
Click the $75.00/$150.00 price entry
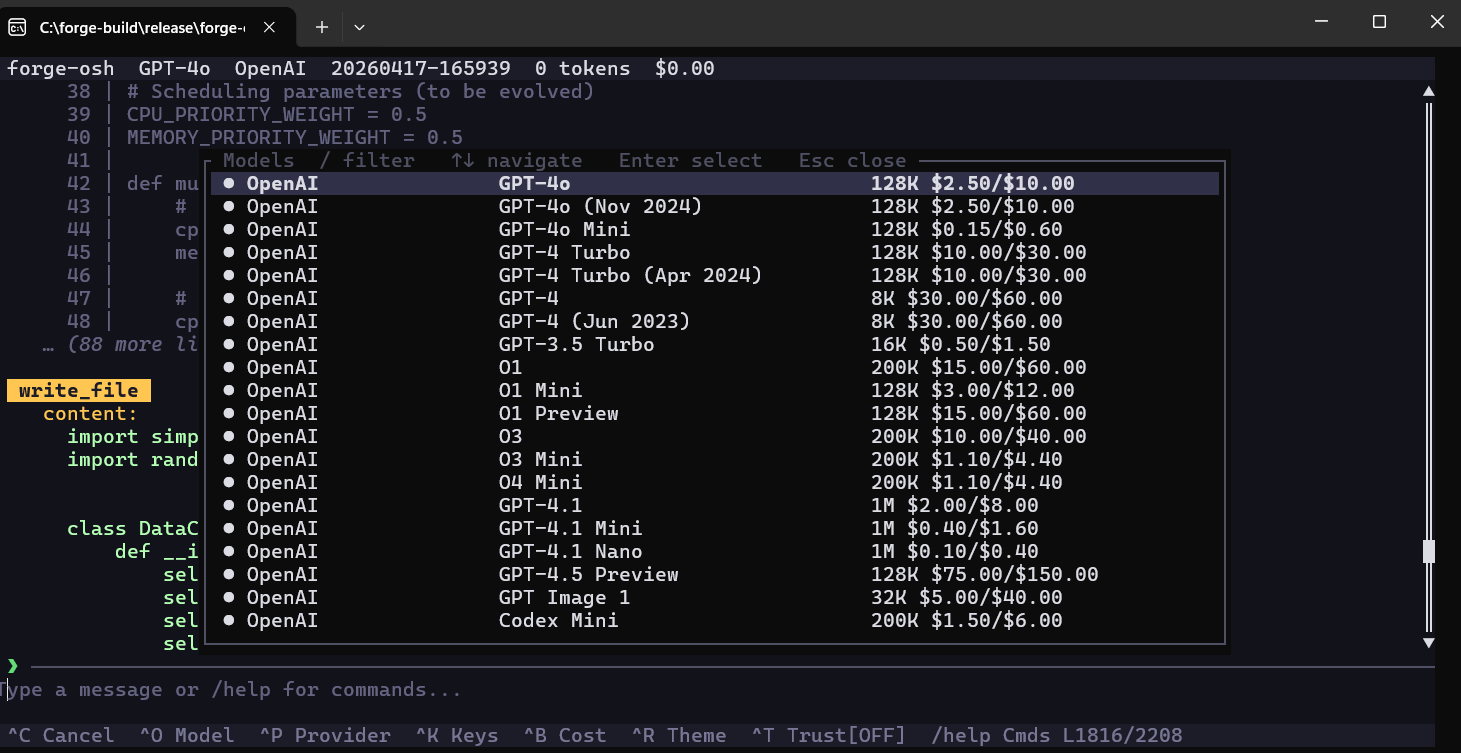[x=1015, y=575]
